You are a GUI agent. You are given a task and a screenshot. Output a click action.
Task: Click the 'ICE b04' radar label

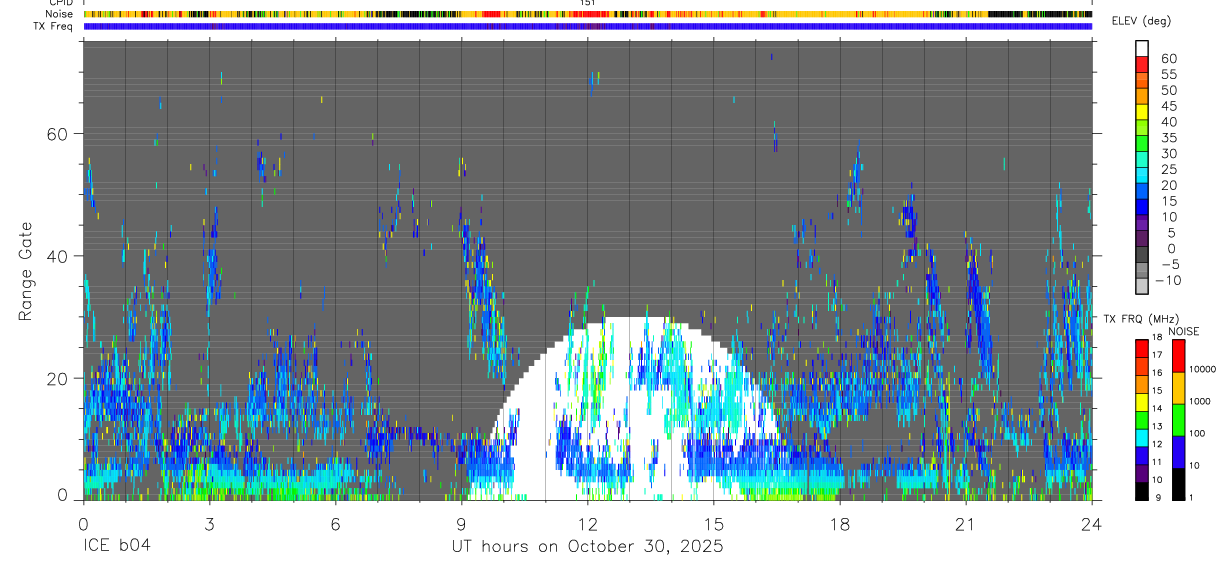coord(117,547)
